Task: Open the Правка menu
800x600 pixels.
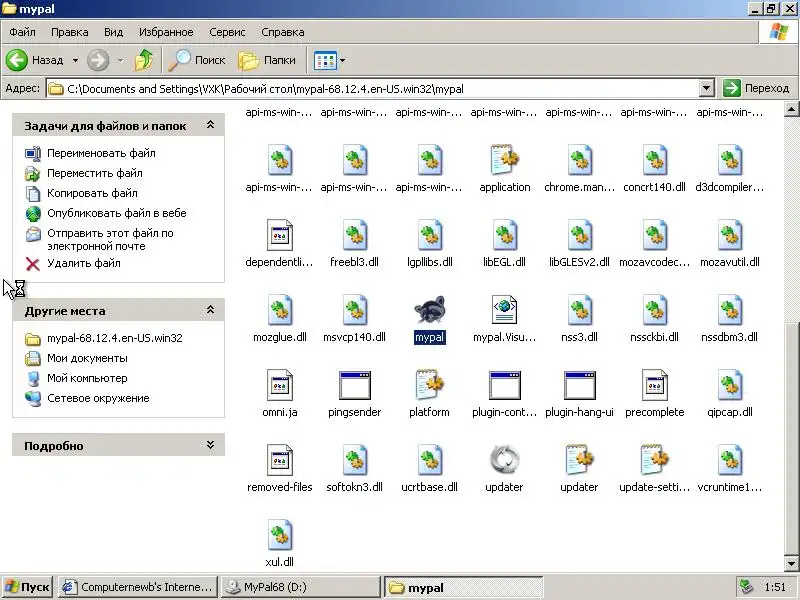Action: (69, 32)
